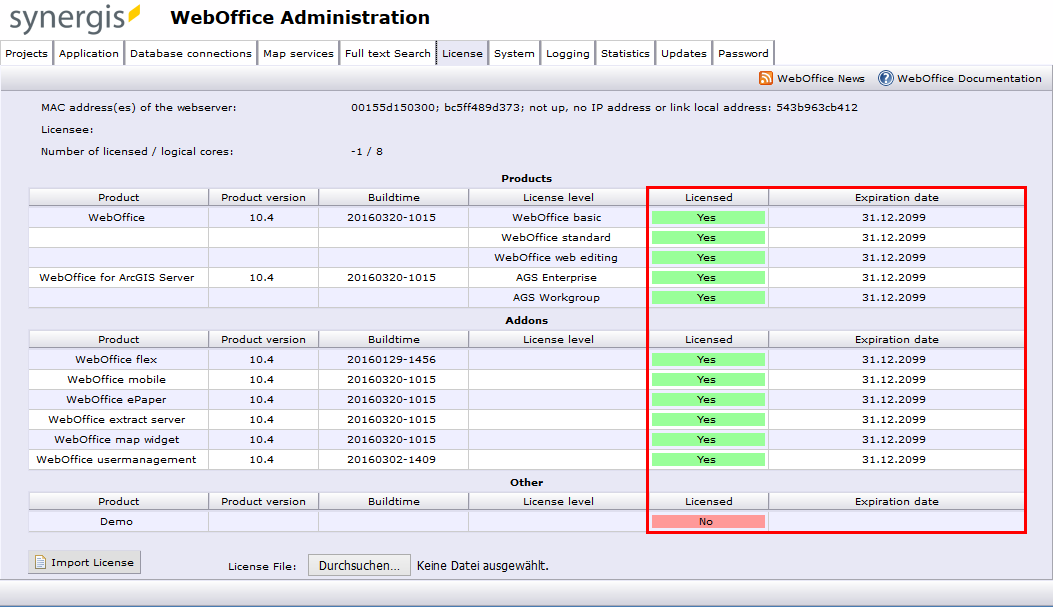Click the WebOffice News link

point(820,78)
